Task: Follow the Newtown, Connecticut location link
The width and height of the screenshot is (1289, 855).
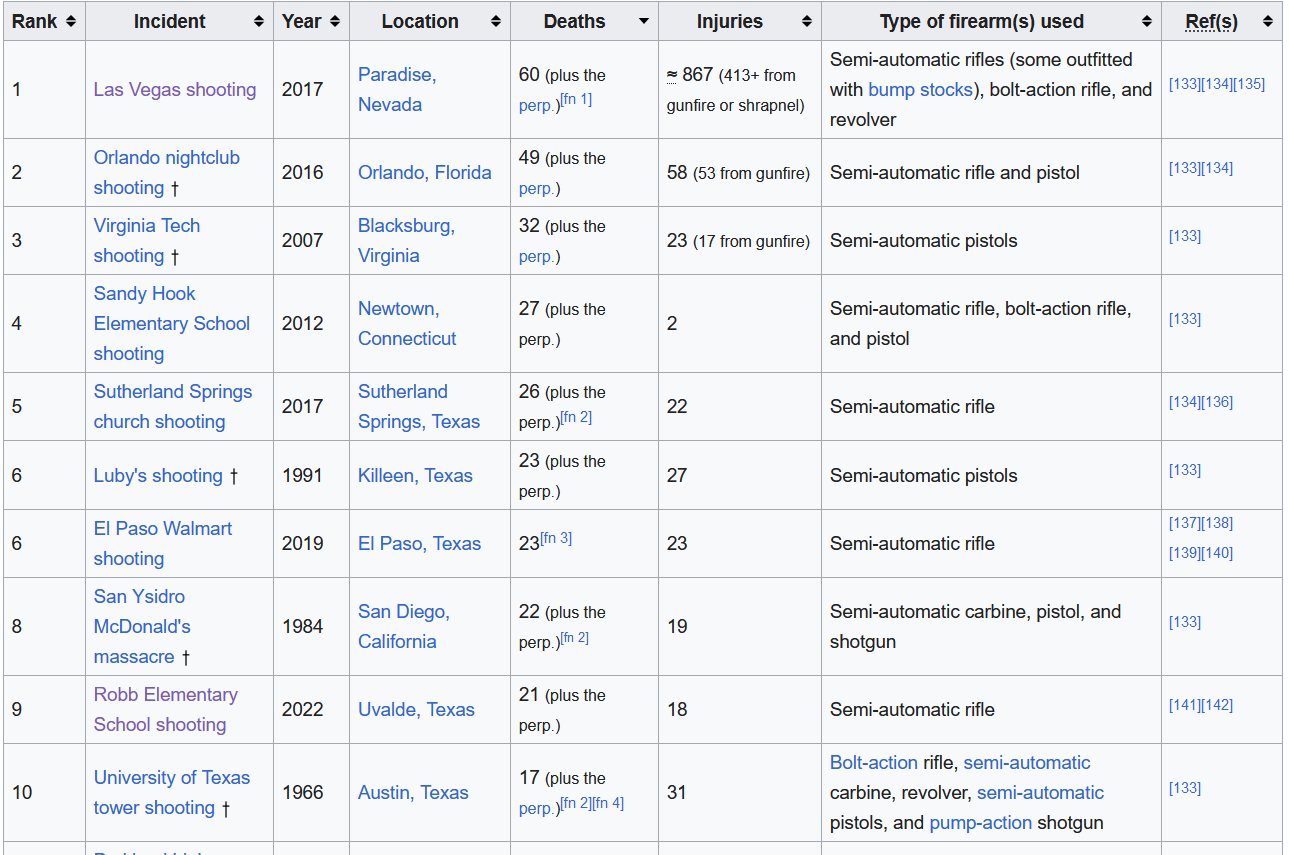Action: (x=407, y=323)
